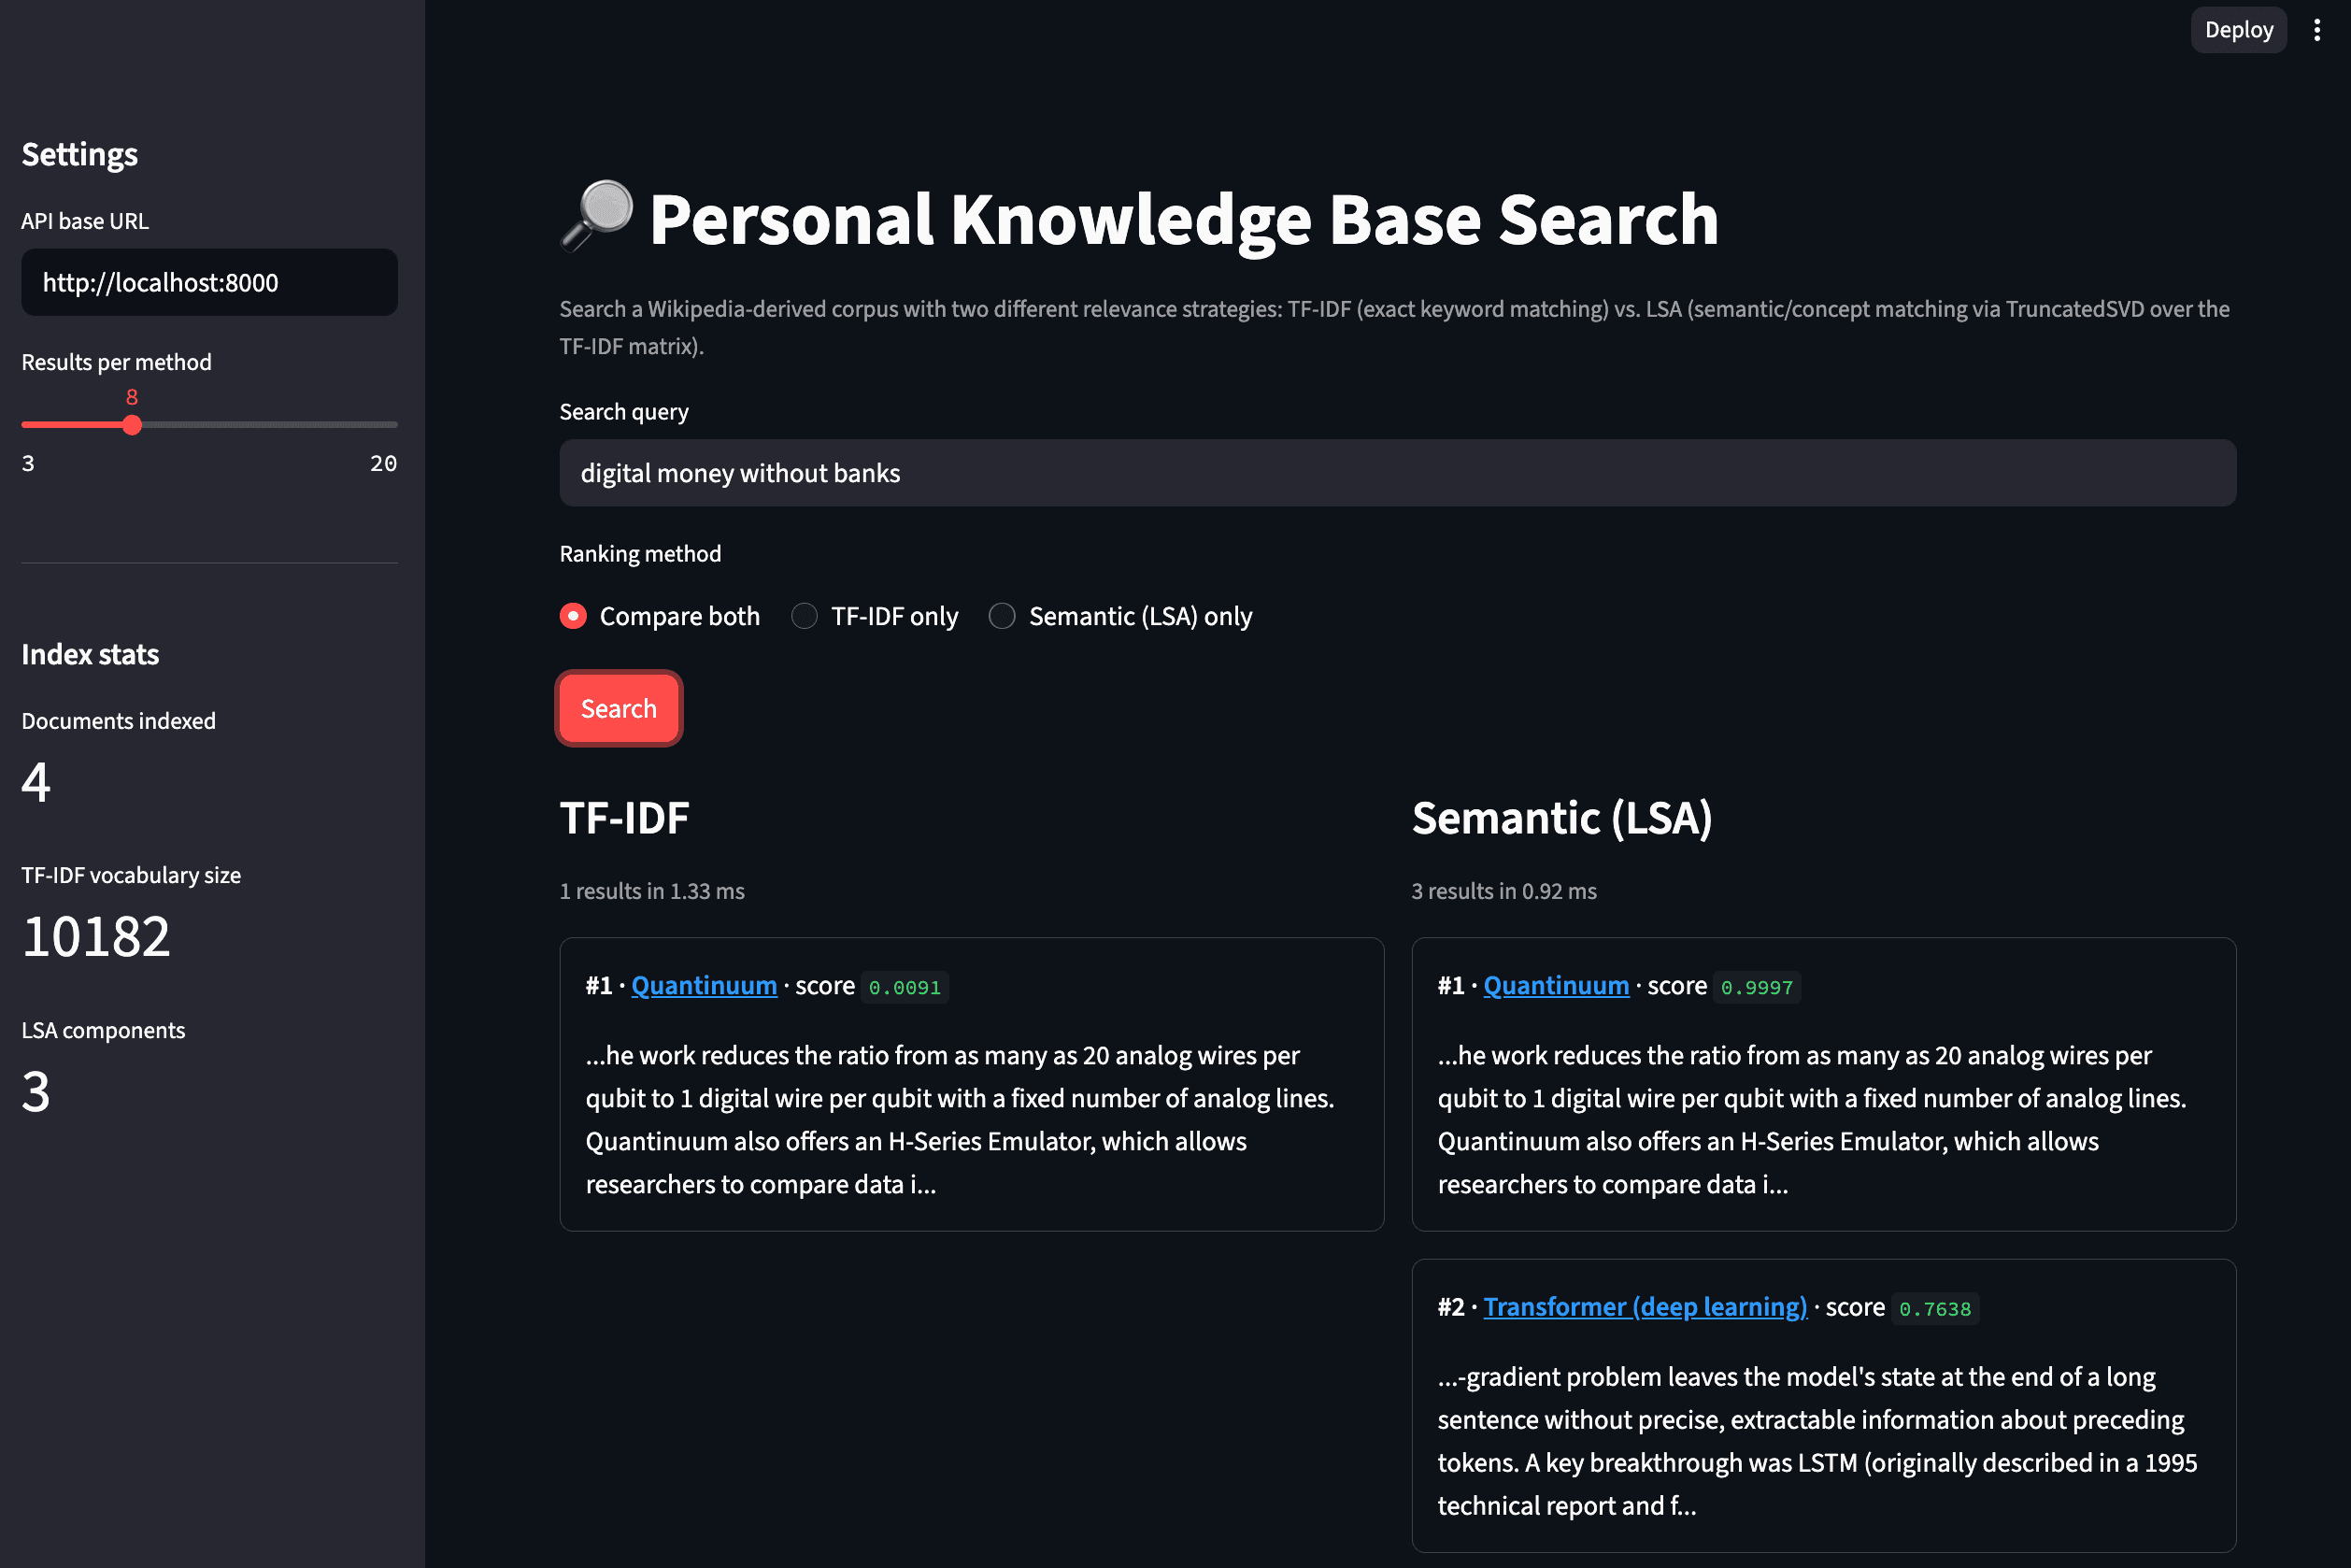Click the Settings sidebar heading
This screenshot has height=1568, width=2351.
pos(80,155)
